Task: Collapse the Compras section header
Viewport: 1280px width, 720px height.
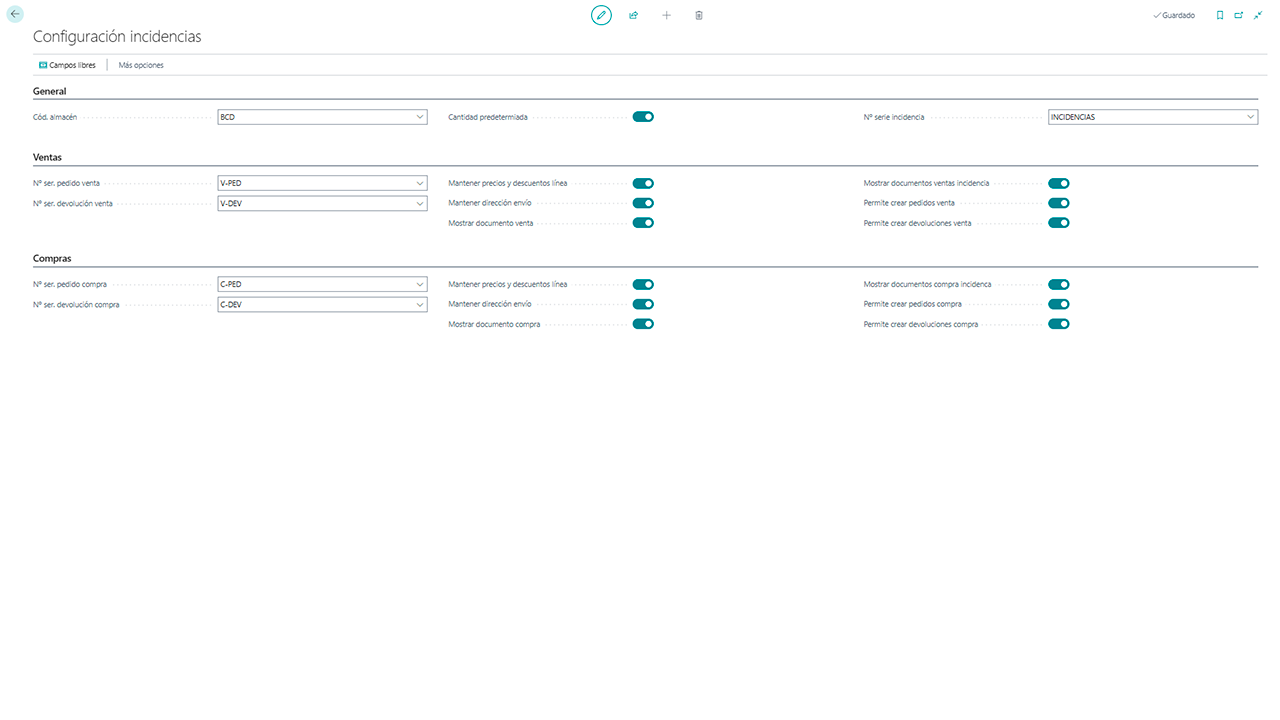Action: [52, 258]
